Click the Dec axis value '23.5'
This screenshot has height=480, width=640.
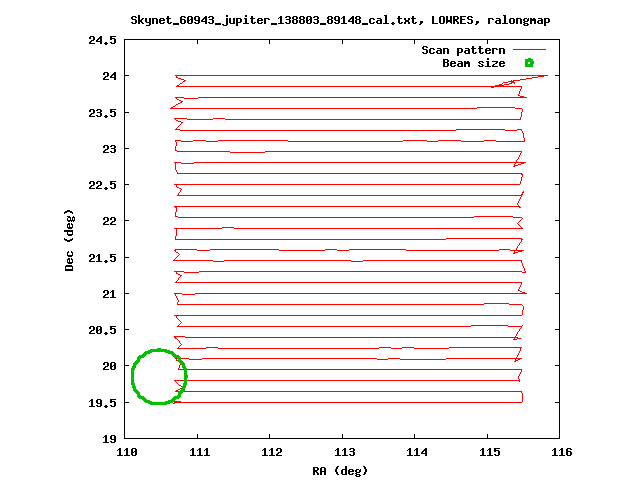pos(102,113)
